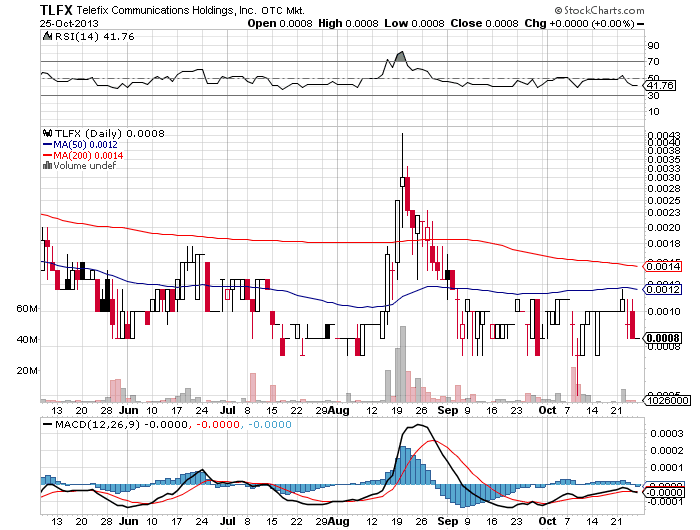Click the MA(50) 0.0012 legend text
The image size is (700, 530).
click(x=85, y=145)
